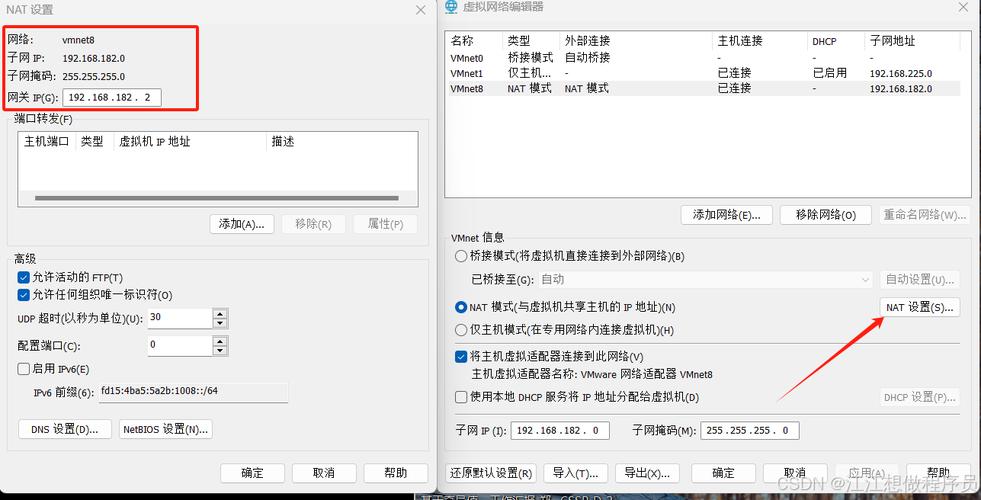
Task: Click the 子网 IP (I) input field
Action: tap(560, 431)
